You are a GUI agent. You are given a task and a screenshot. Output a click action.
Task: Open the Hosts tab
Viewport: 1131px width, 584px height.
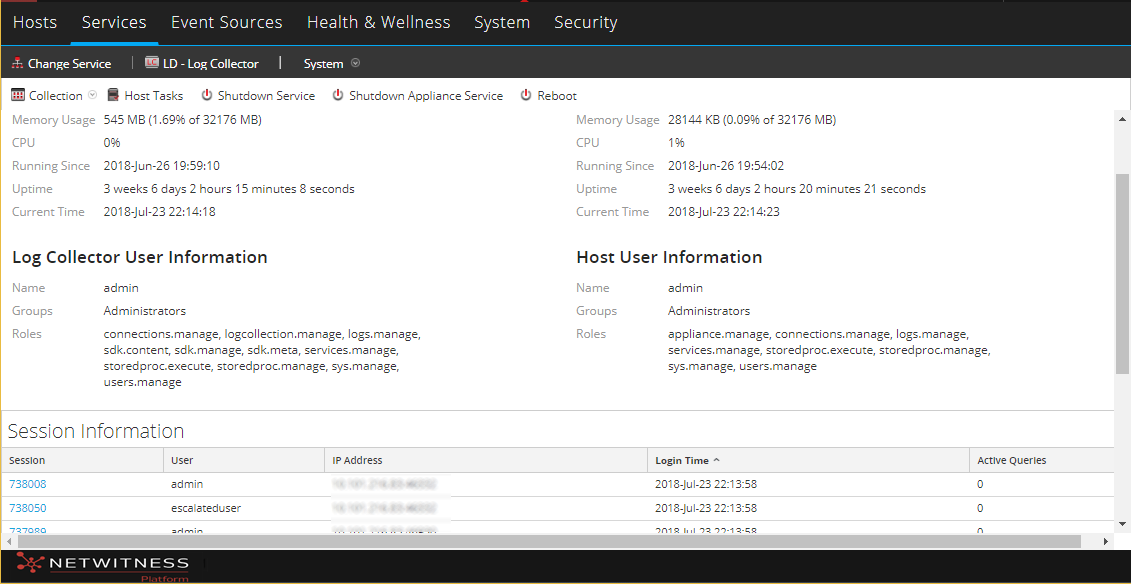click(x=35, y=22)
